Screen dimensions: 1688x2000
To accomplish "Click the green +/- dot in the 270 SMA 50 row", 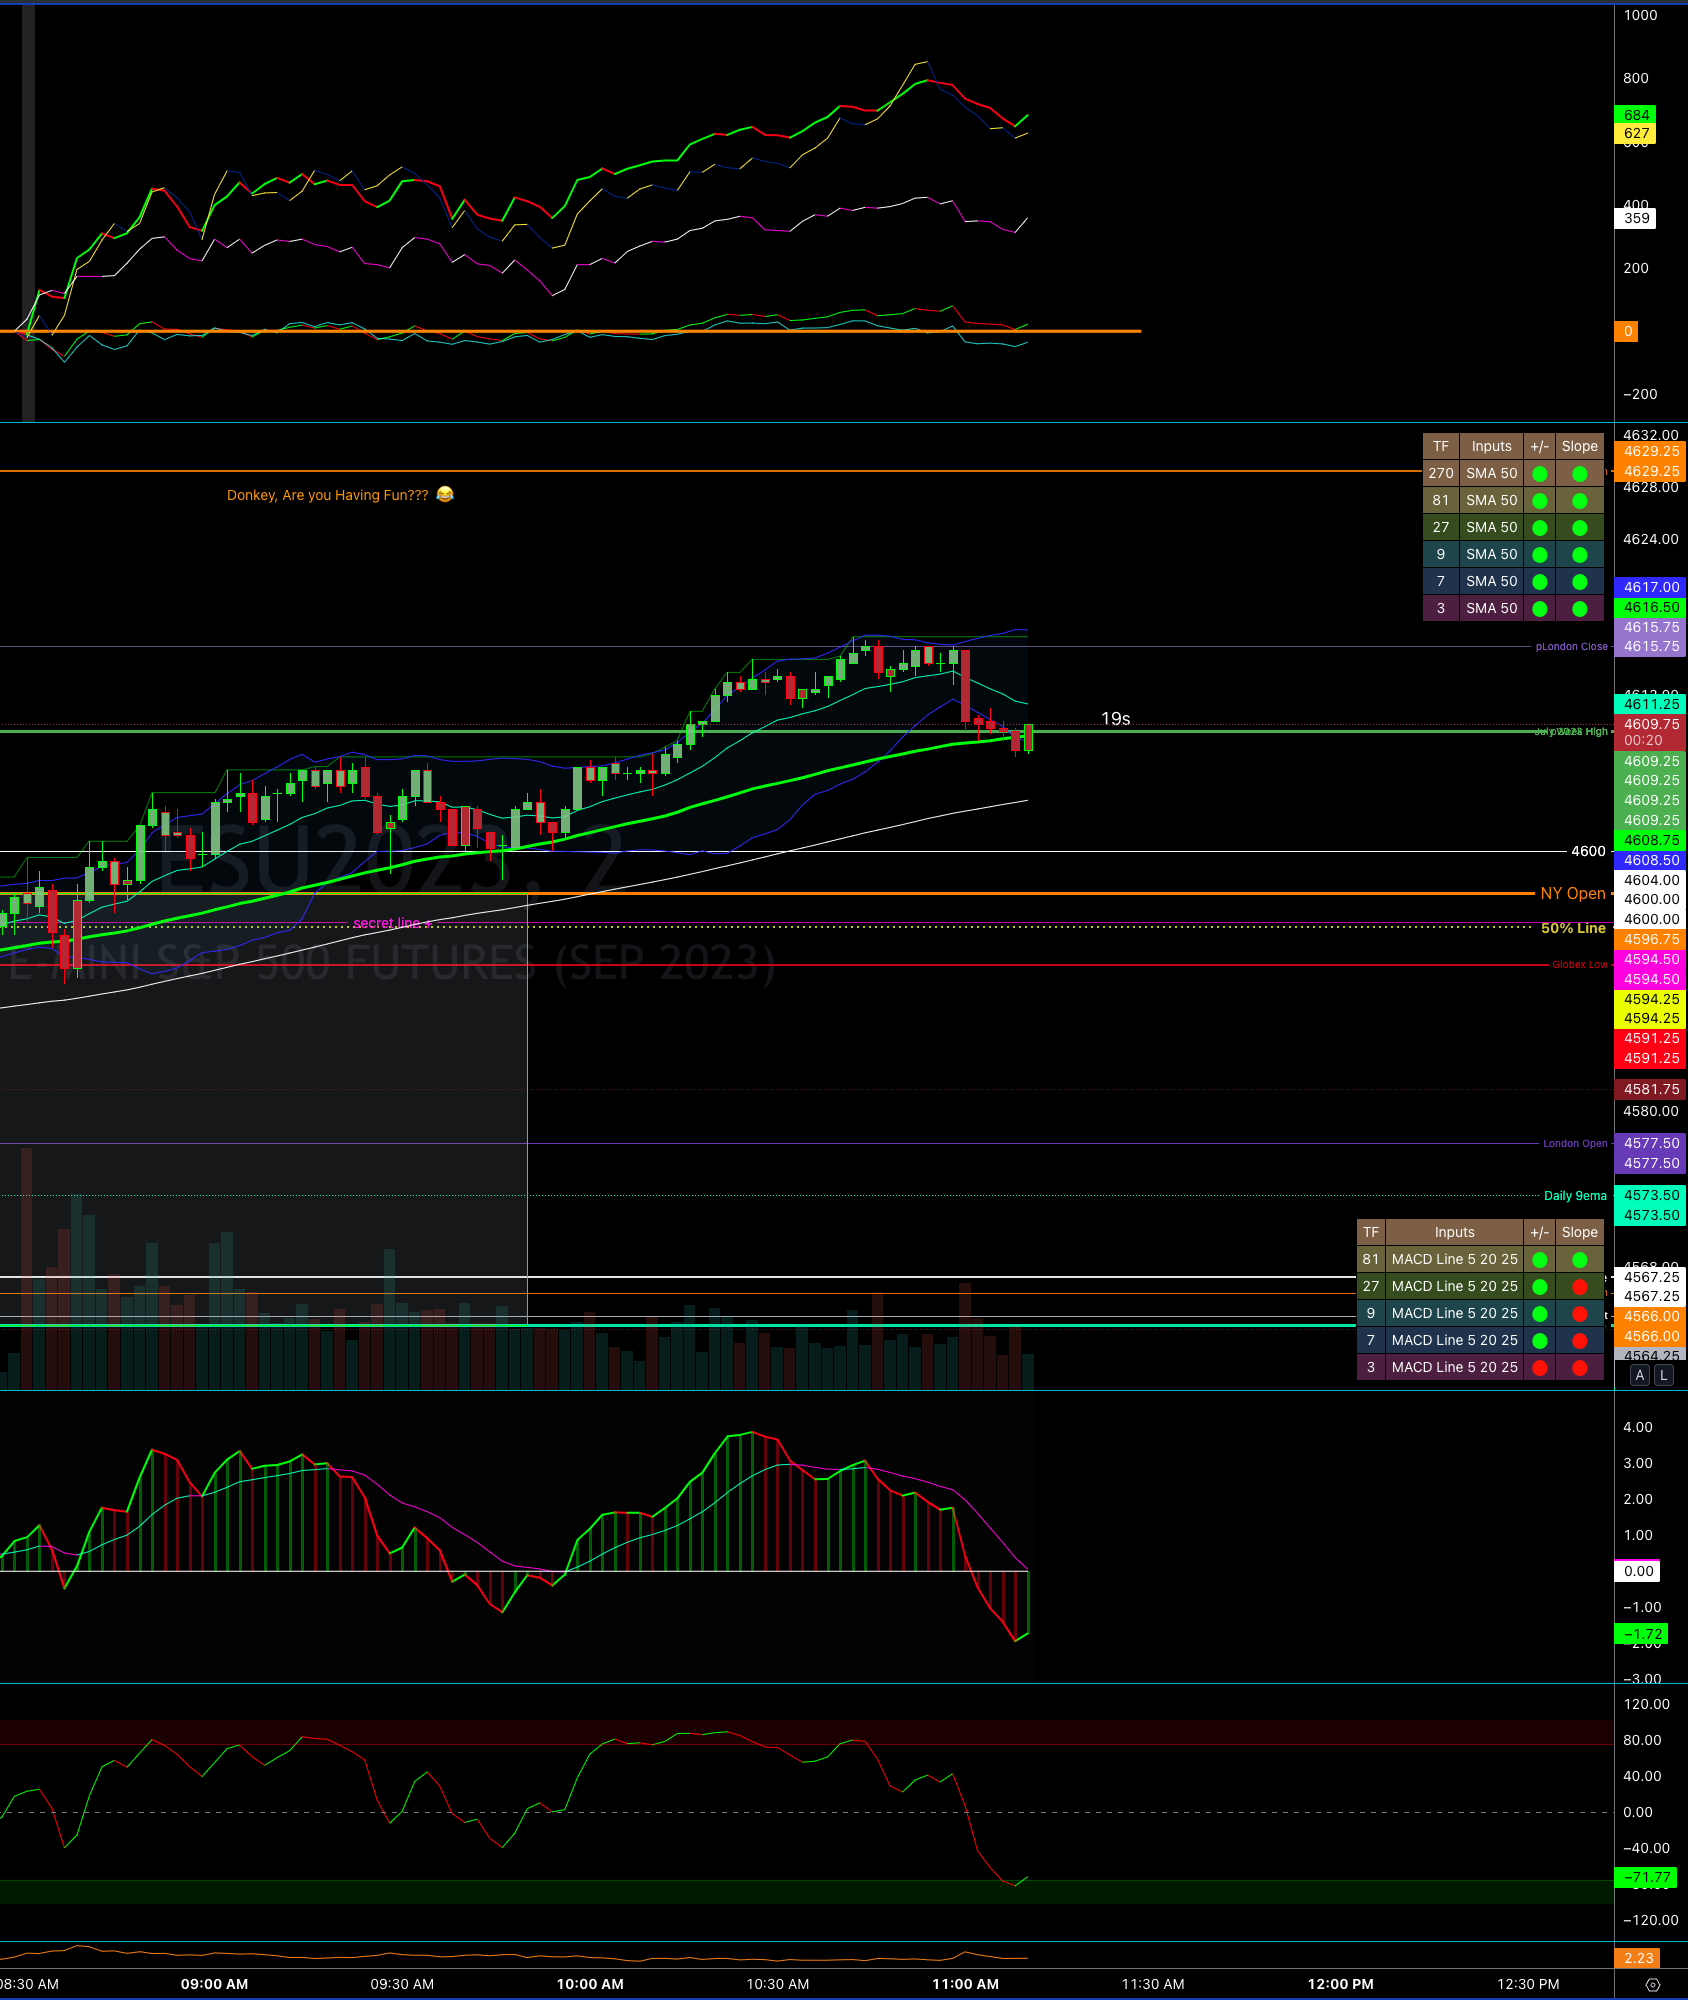I will tap(1540, 474).
